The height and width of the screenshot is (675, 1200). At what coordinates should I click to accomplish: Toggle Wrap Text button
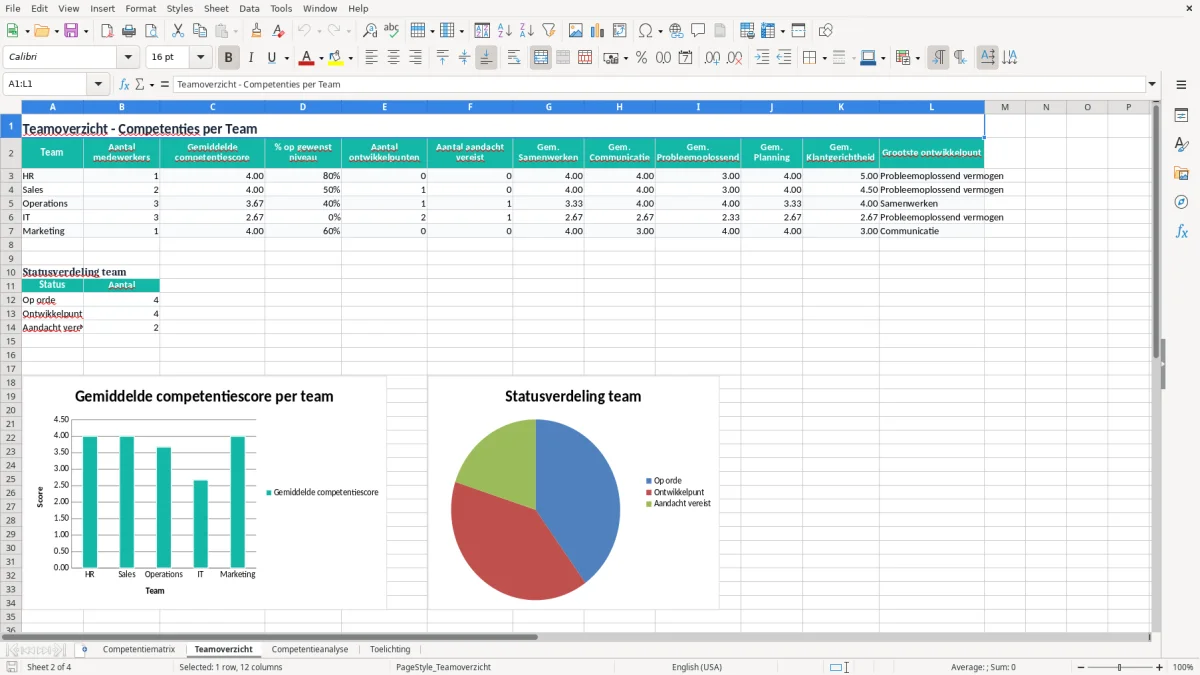514,58
